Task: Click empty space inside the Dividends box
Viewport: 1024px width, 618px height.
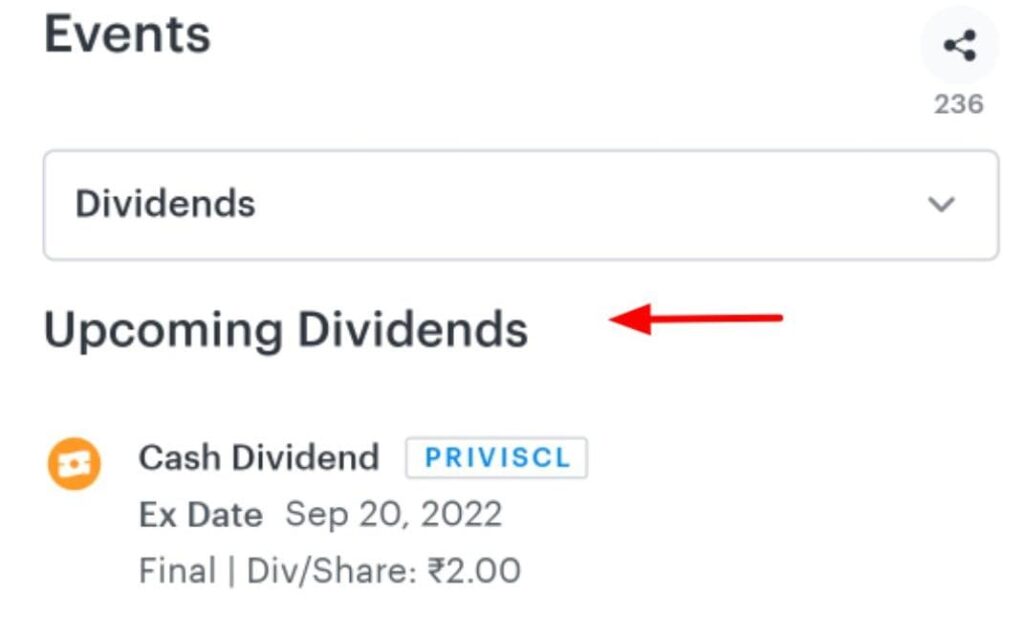Action: click(x=588, y=205)
